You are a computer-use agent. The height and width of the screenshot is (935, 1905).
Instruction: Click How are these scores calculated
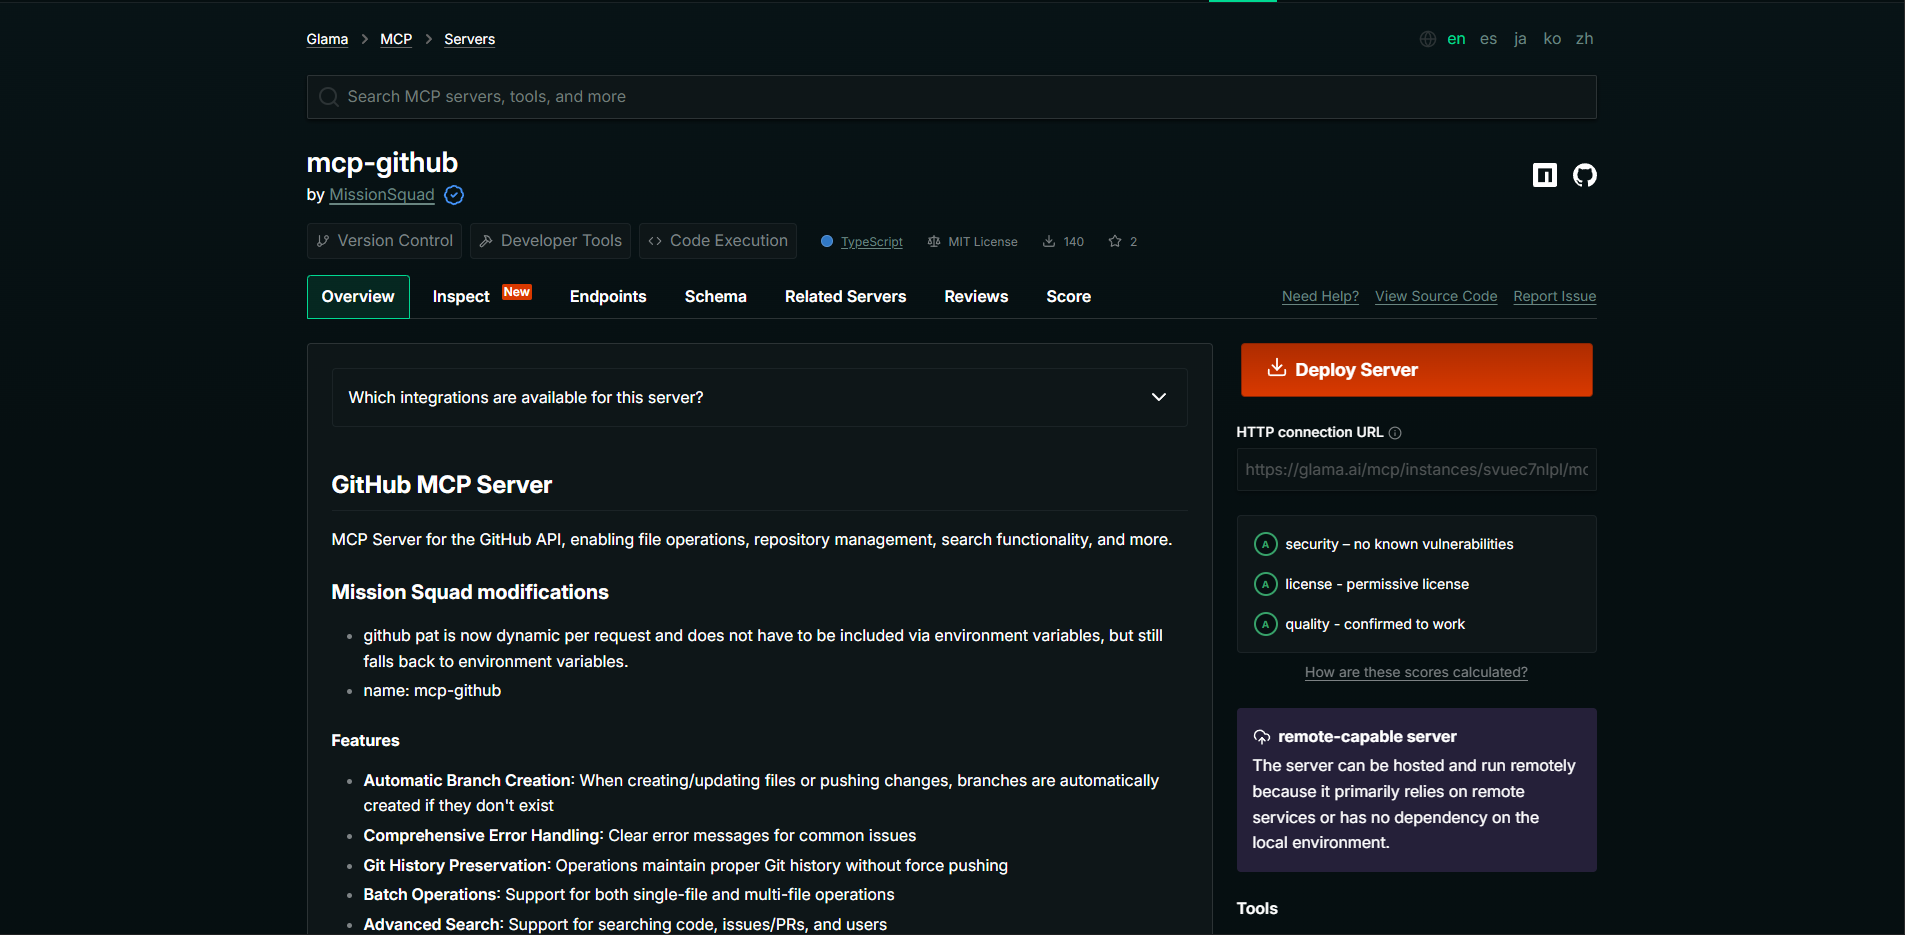click(1416, 671)
